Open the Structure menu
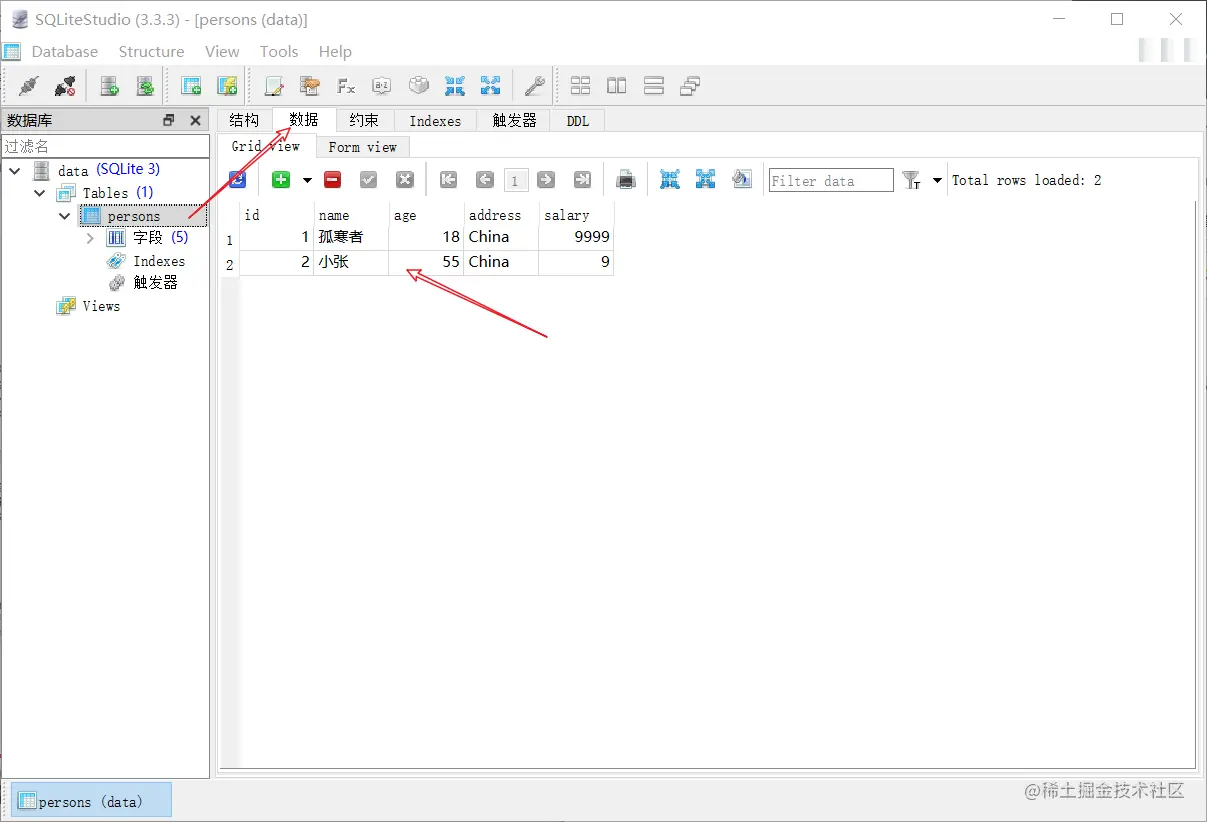Image resolution: width=1207 pixels, height=822 pixels. [151, 52]
